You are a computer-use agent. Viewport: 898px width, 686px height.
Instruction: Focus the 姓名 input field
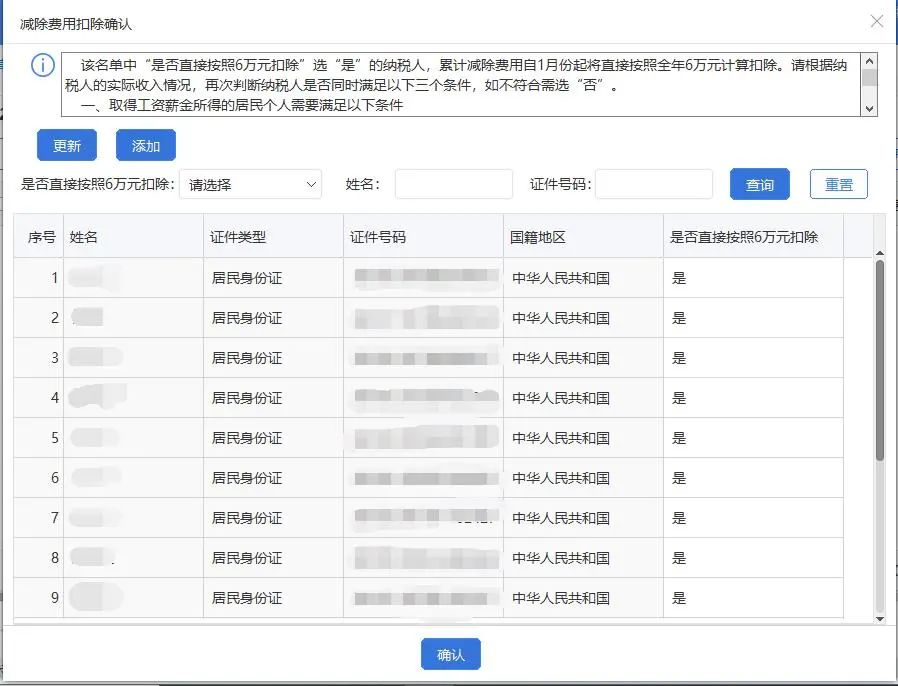tap(454, 184)
